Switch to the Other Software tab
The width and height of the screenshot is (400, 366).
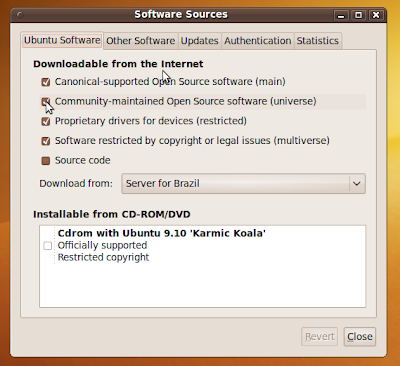tap(140, 41)
